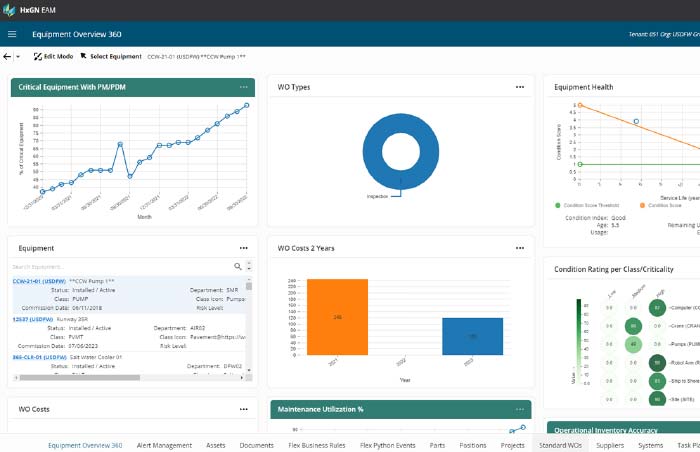The width and height of the screenshot is (700, 452).
Task: Open the Equipment card ellipsis menu
Action: coord(243,247)
